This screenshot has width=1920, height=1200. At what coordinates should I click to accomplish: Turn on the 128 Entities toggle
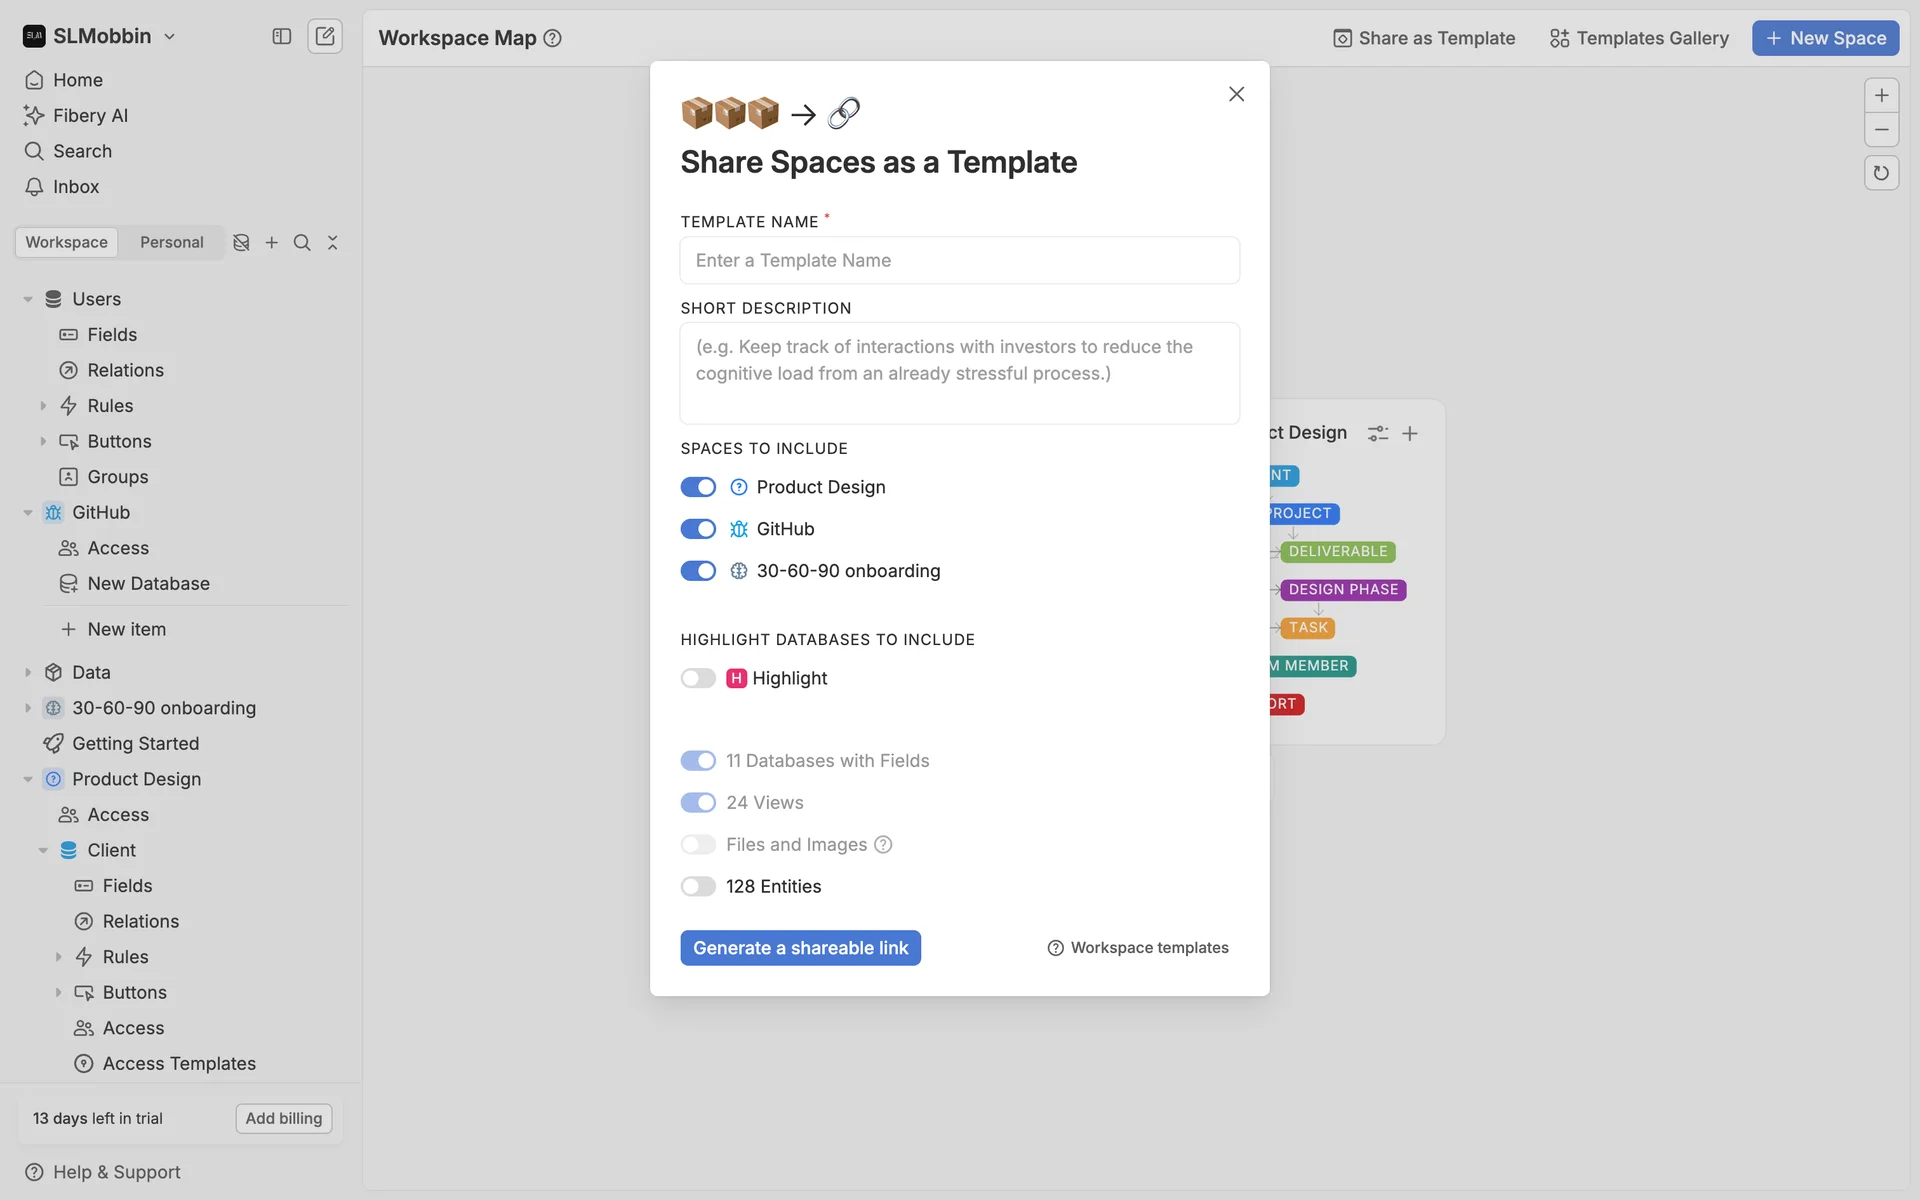click(698, 887)
